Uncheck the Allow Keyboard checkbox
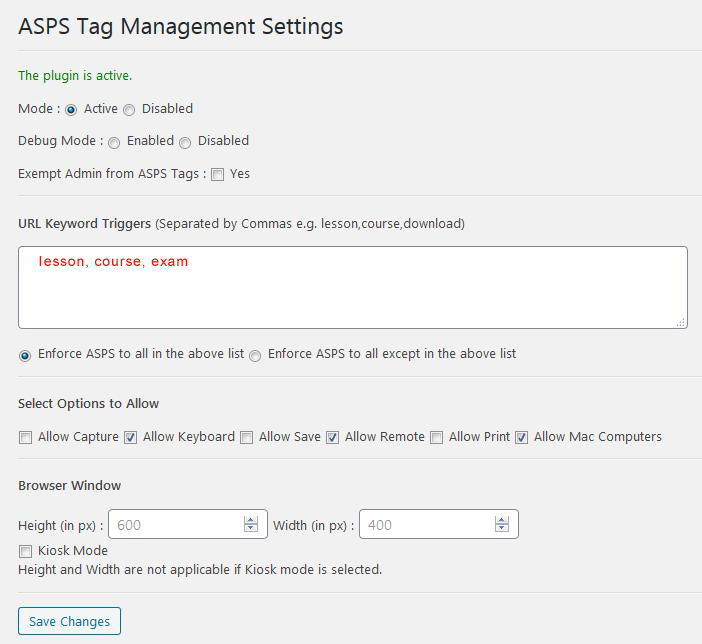 (130, 437)
